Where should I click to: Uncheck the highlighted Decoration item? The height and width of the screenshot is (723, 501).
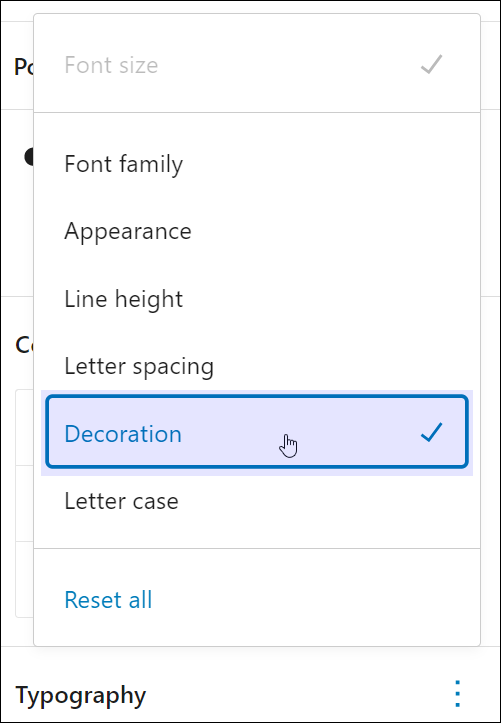(x=257, y=433)
